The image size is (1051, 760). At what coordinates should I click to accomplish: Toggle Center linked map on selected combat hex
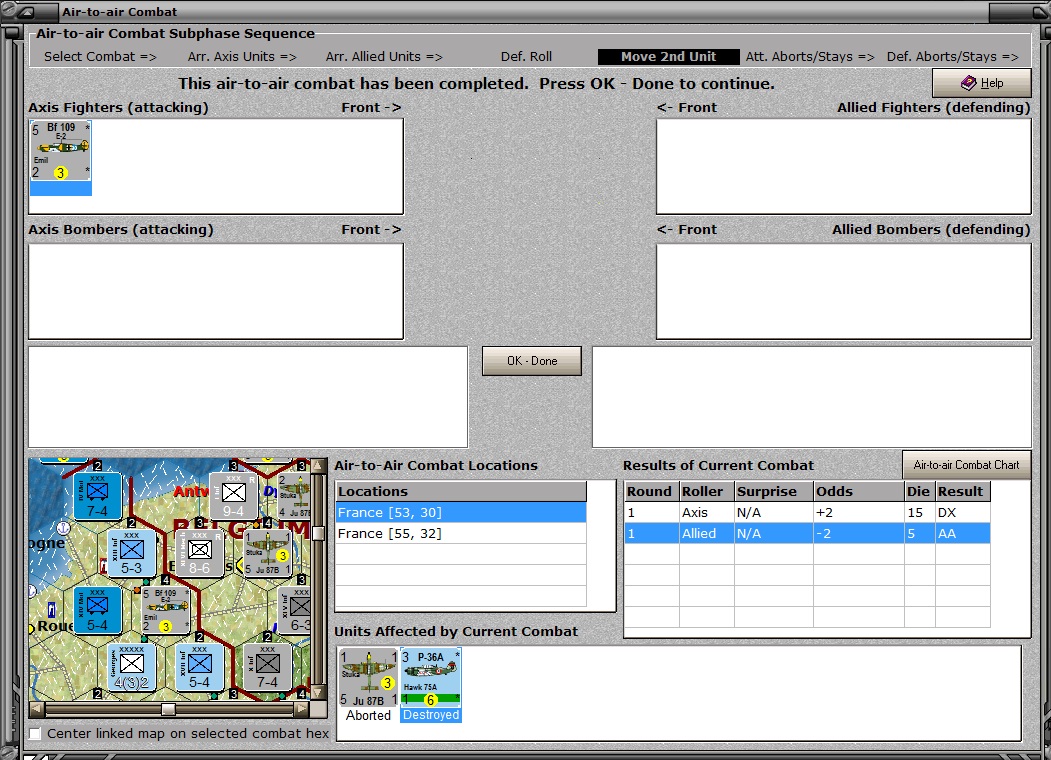pos(35,733)
